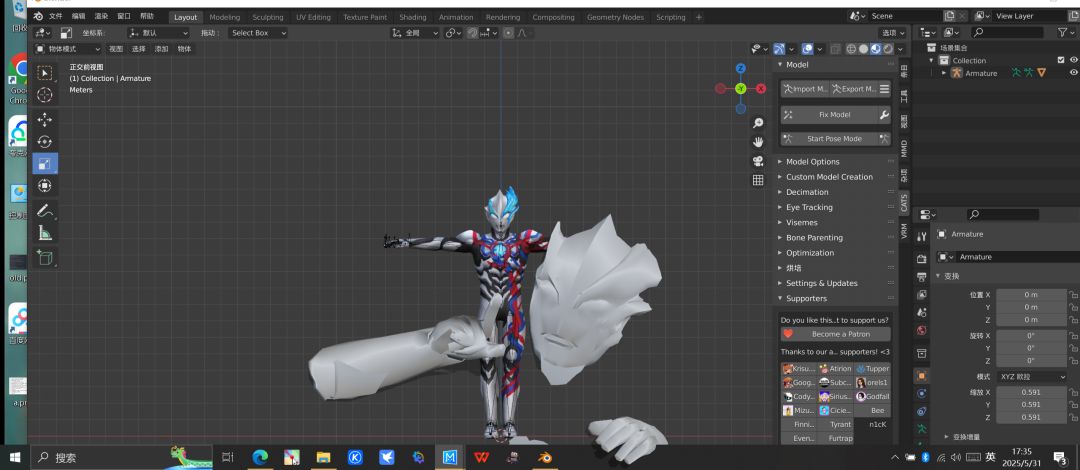Open the World properties tab
Screen dimensions: 1080x470
(922, 330)
